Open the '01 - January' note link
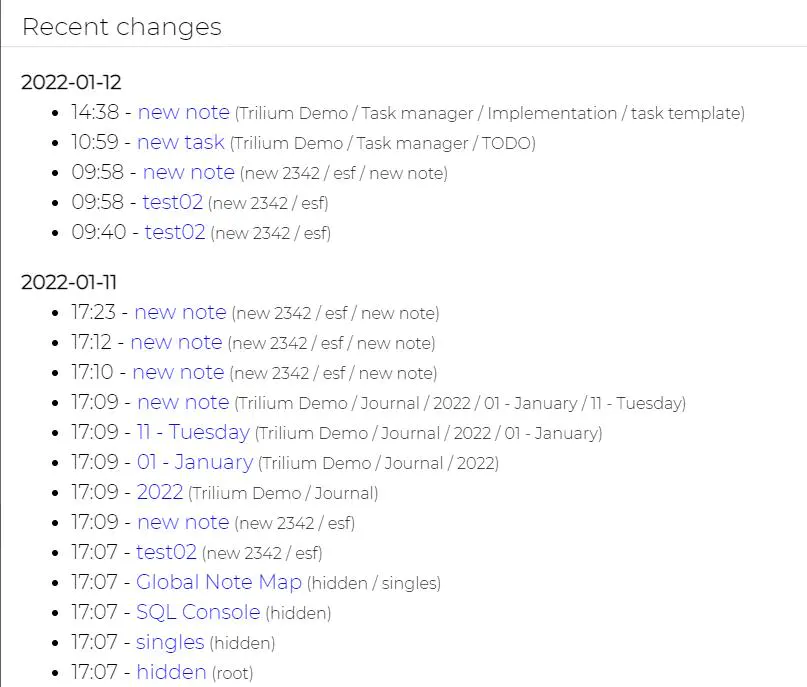The width and height of the screenshot is (807, 687). [x=195, y=463]
